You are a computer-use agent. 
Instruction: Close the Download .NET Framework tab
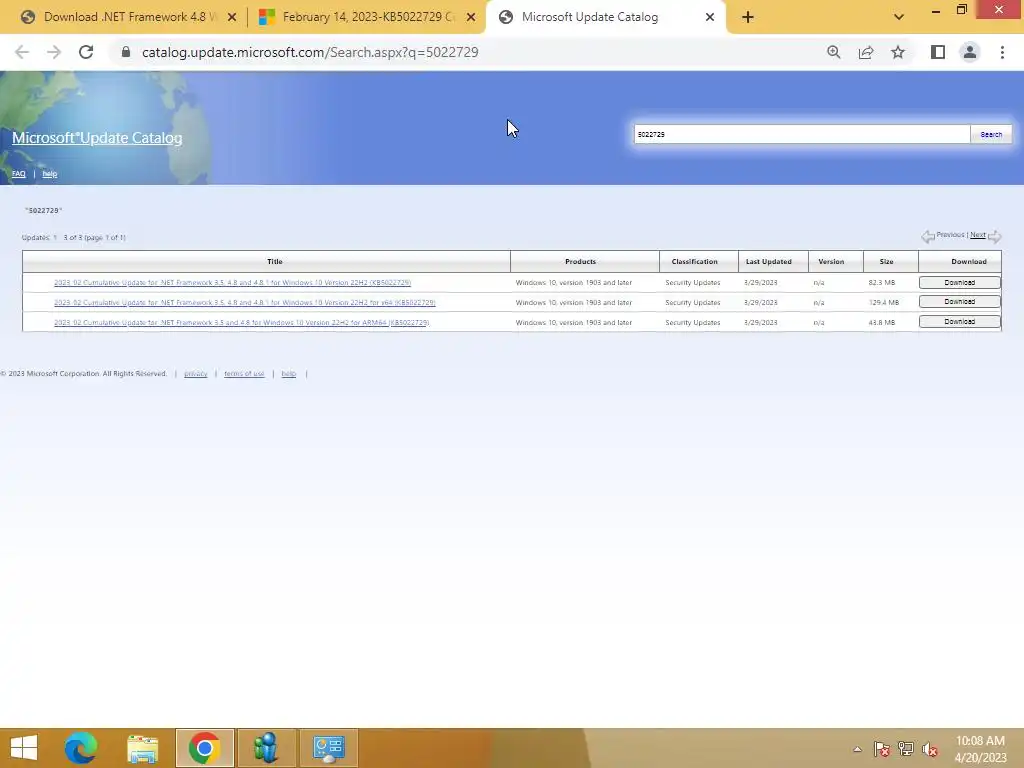click(231, 18)
